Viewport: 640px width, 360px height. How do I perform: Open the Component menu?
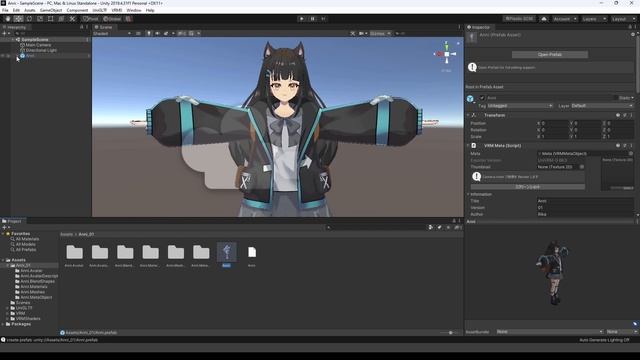coord(77,10)
